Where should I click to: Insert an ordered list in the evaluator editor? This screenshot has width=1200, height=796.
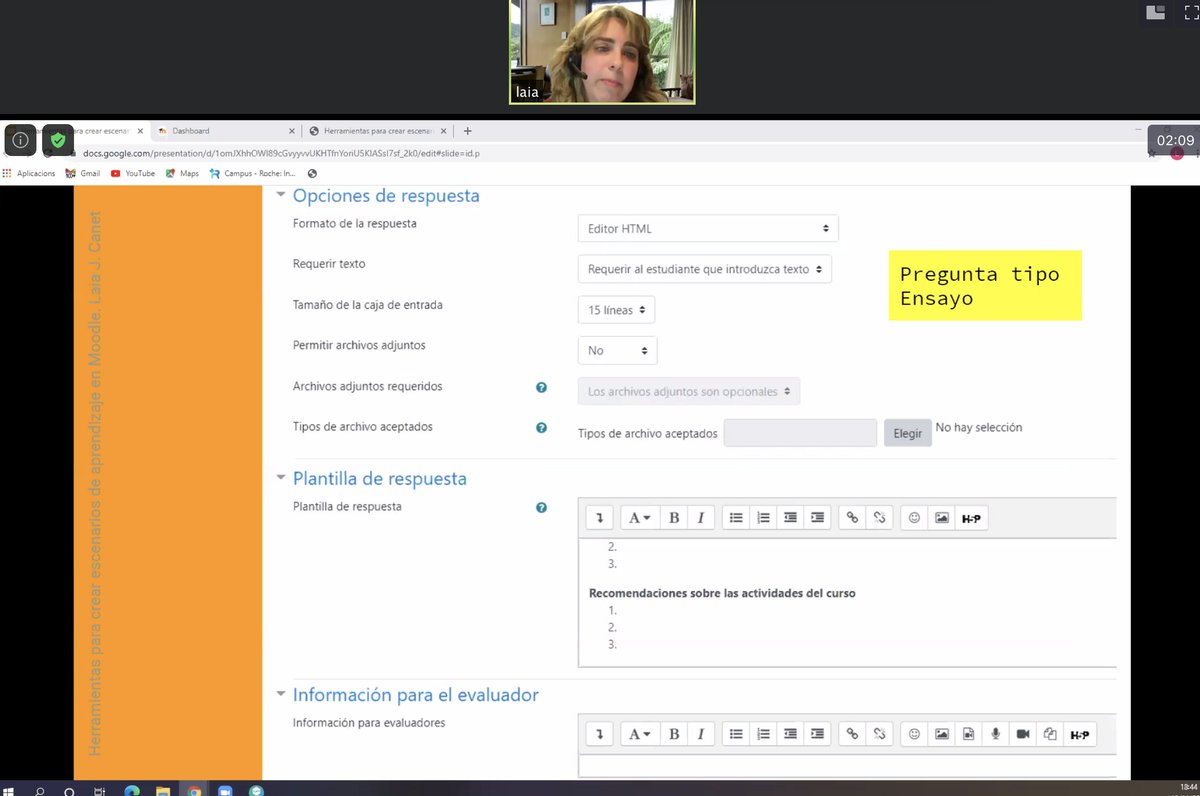coord(763,733)
